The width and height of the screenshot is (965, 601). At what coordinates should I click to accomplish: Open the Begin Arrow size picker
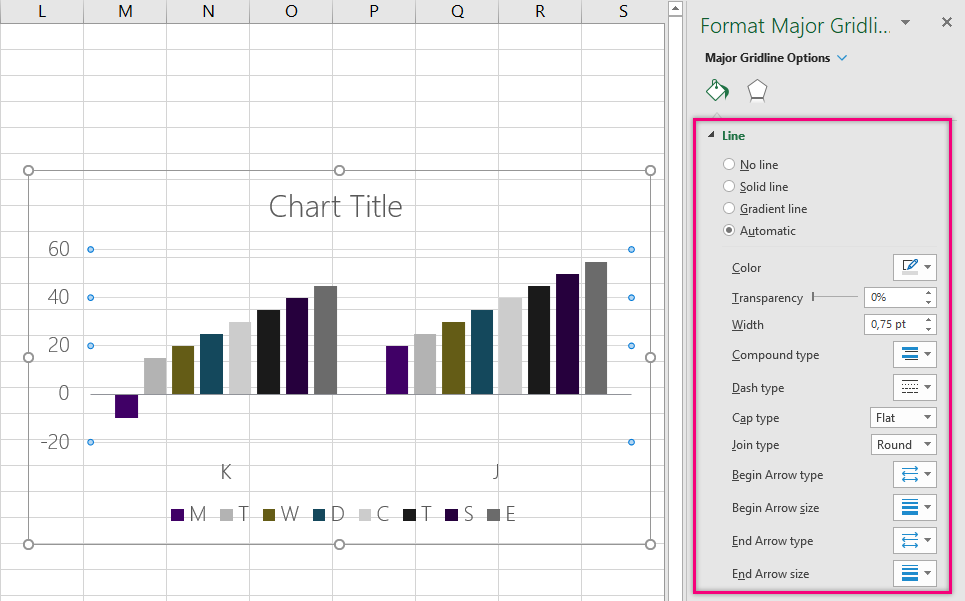[x=915, y=507]
